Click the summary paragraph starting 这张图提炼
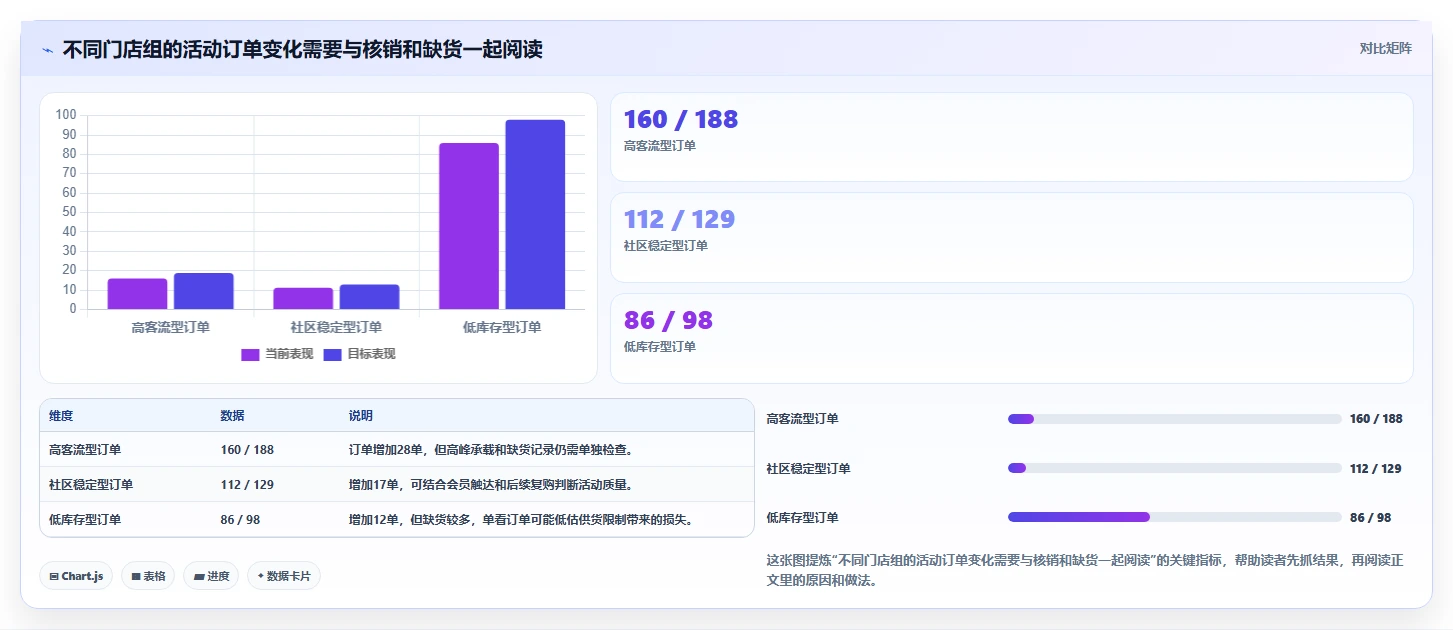 [x=1085, y=570]
